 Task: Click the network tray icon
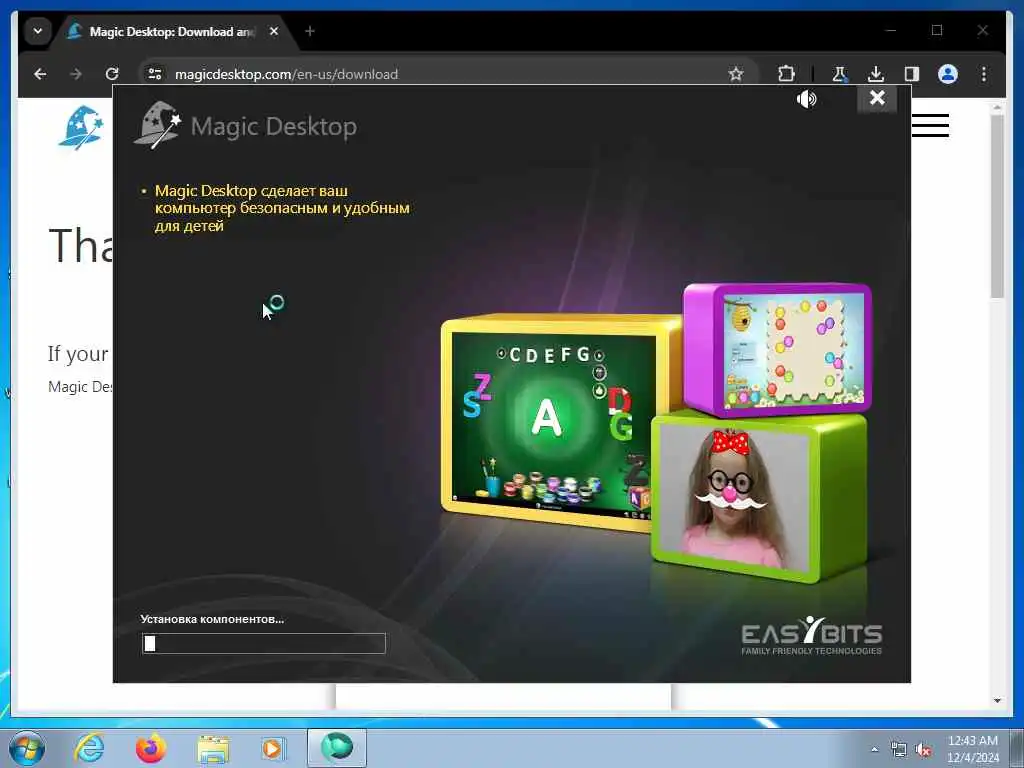(899, 750)
